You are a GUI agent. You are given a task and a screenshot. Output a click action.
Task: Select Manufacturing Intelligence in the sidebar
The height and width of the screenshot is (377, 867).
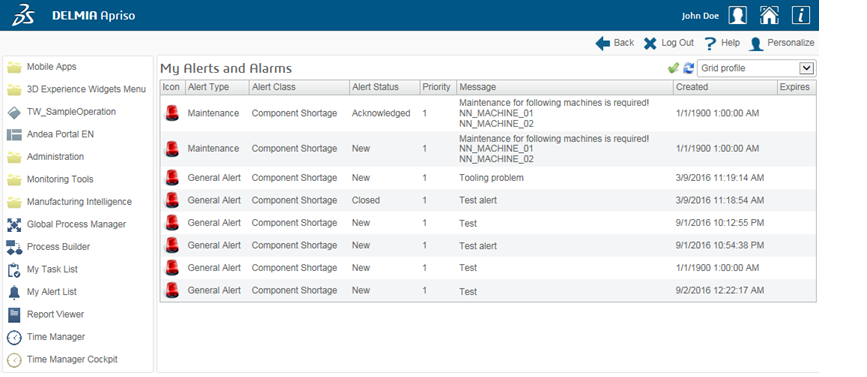pyautogui.click(x=79, y=202)
